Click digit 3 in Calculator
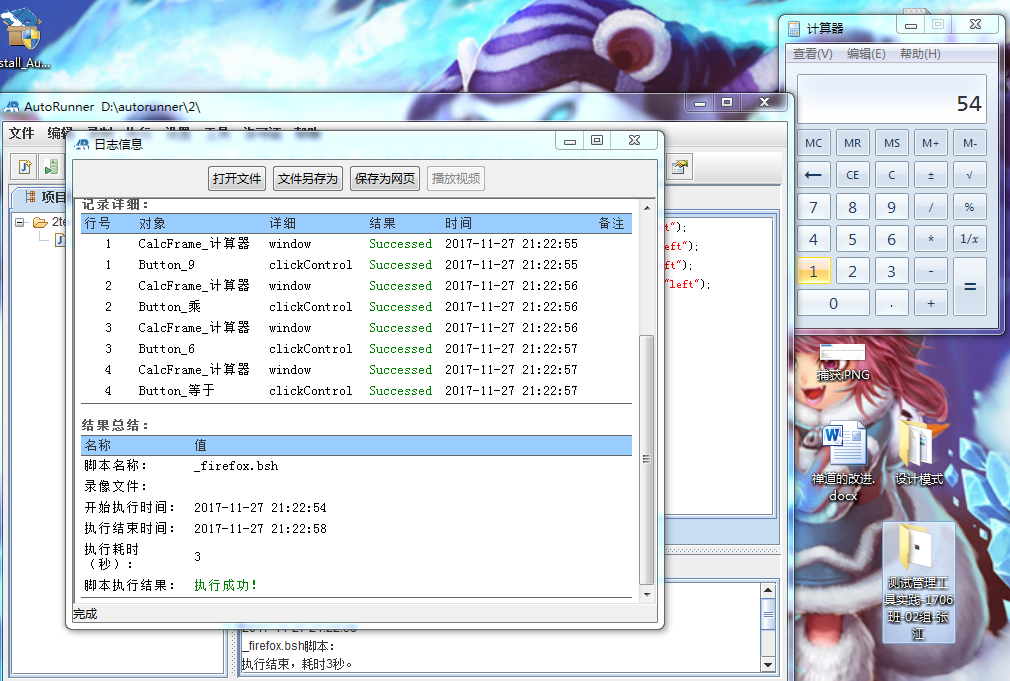Viewport: 1010px width, 681px height. 891,271
